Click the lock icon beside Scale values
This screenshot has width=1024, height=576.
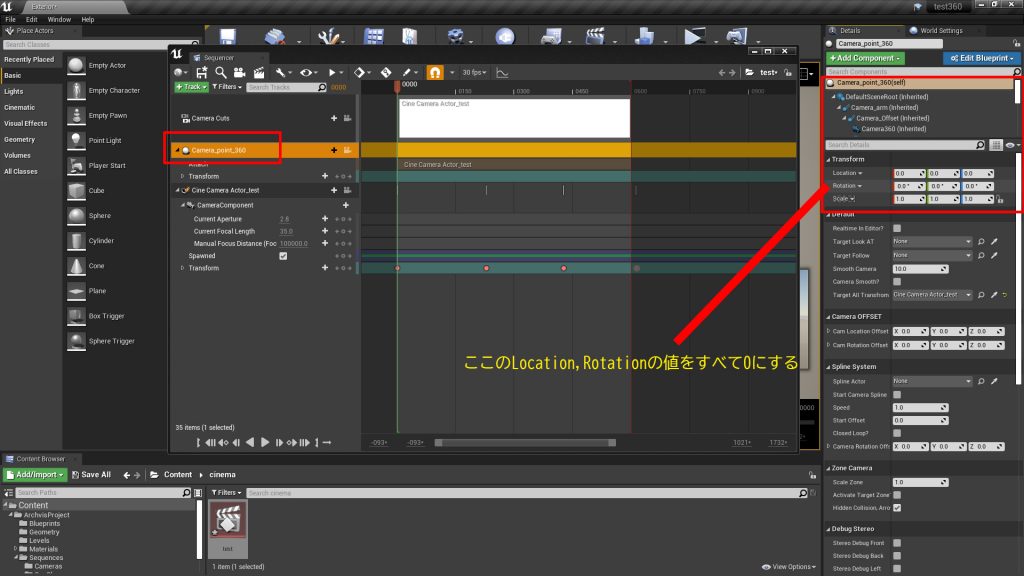(x=1000, y=199)
